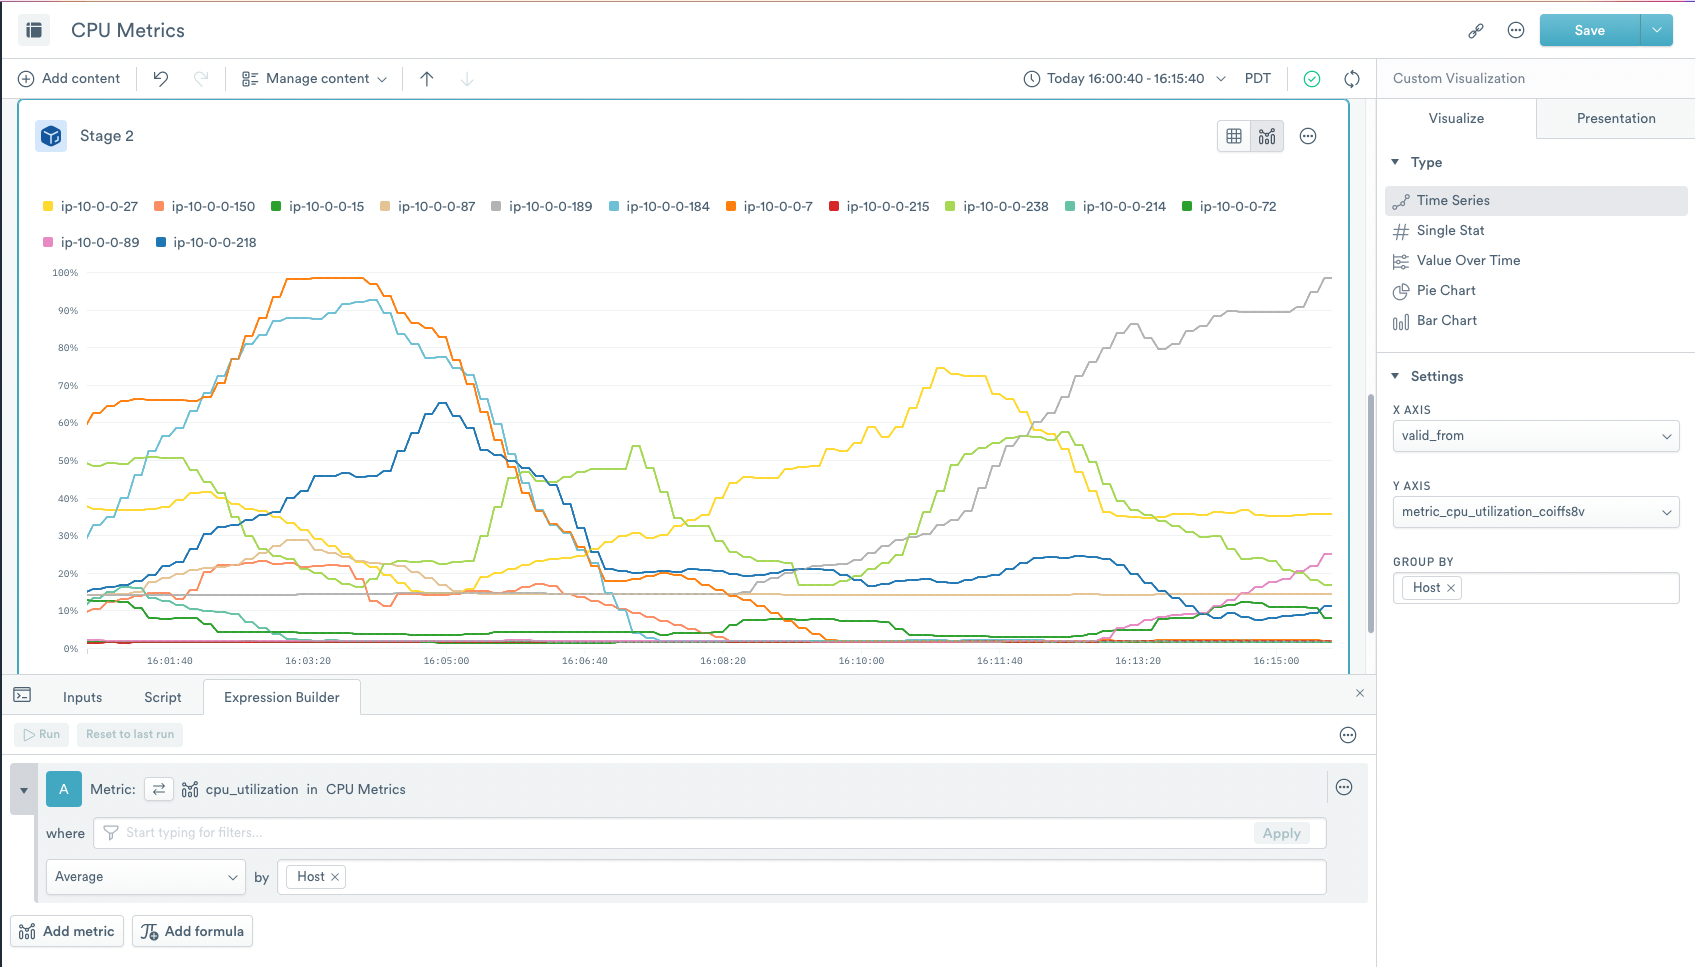
Task: Open the Y AXIS metric_cpu_utilization dropdown
Action: coord(1536,512)
